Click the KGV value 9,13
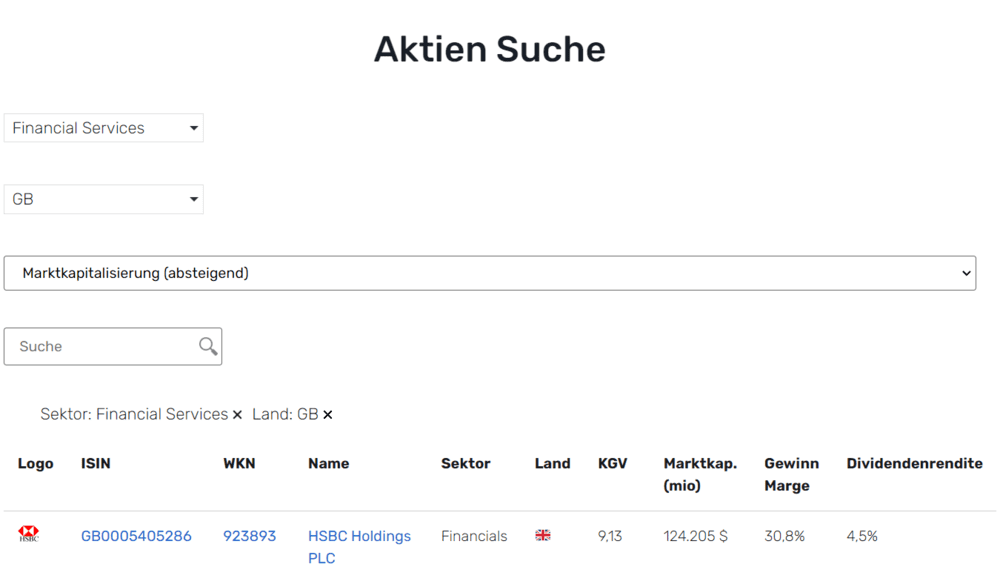The height and width of the screenshot is (564, 1000). [x=610, y=536]
